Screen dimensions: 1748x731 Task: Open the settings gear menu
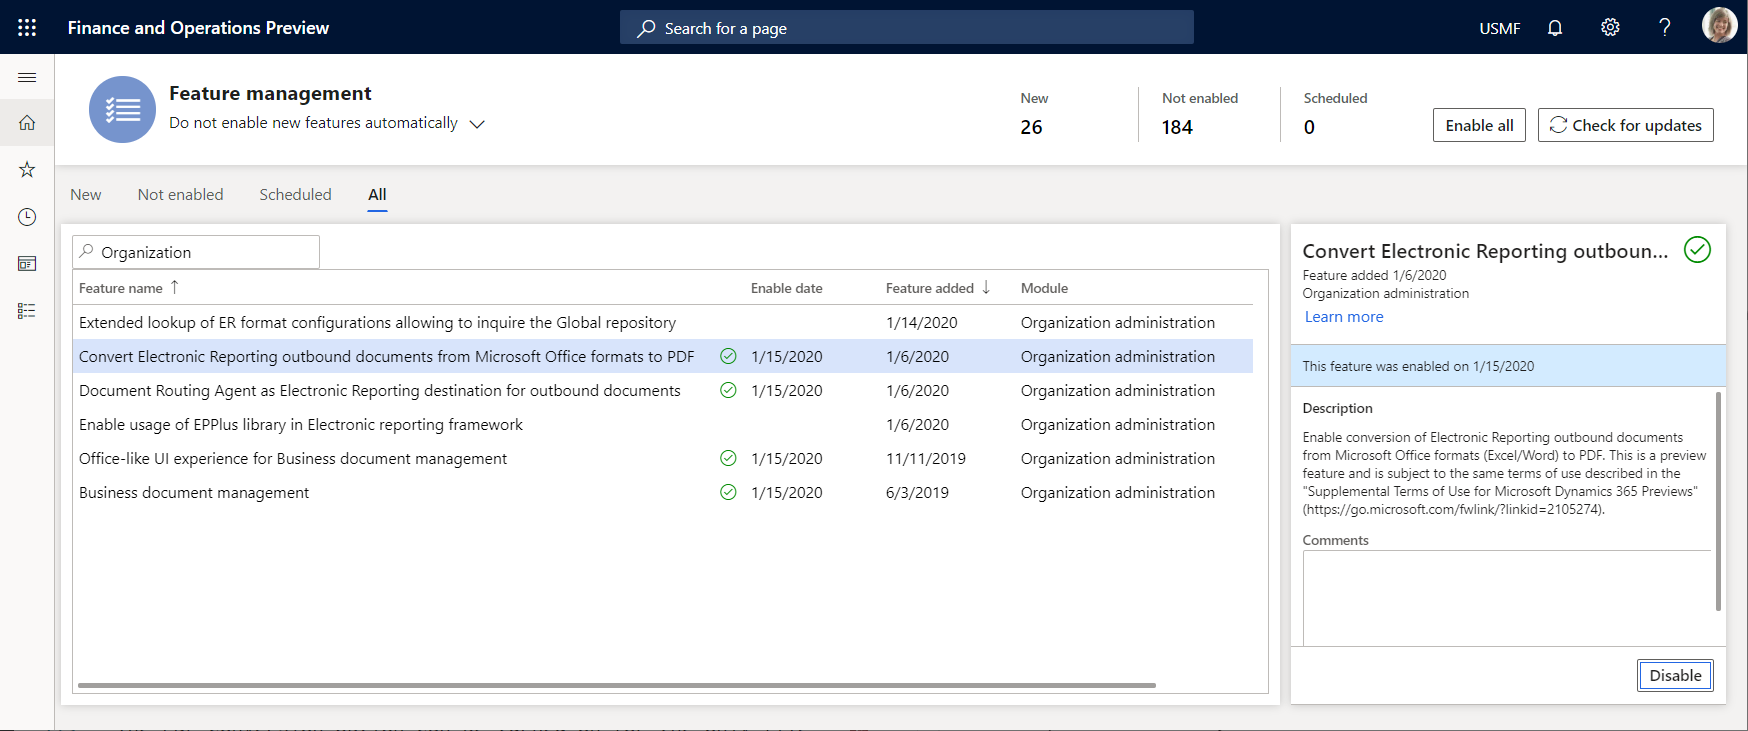point(1610,28)
